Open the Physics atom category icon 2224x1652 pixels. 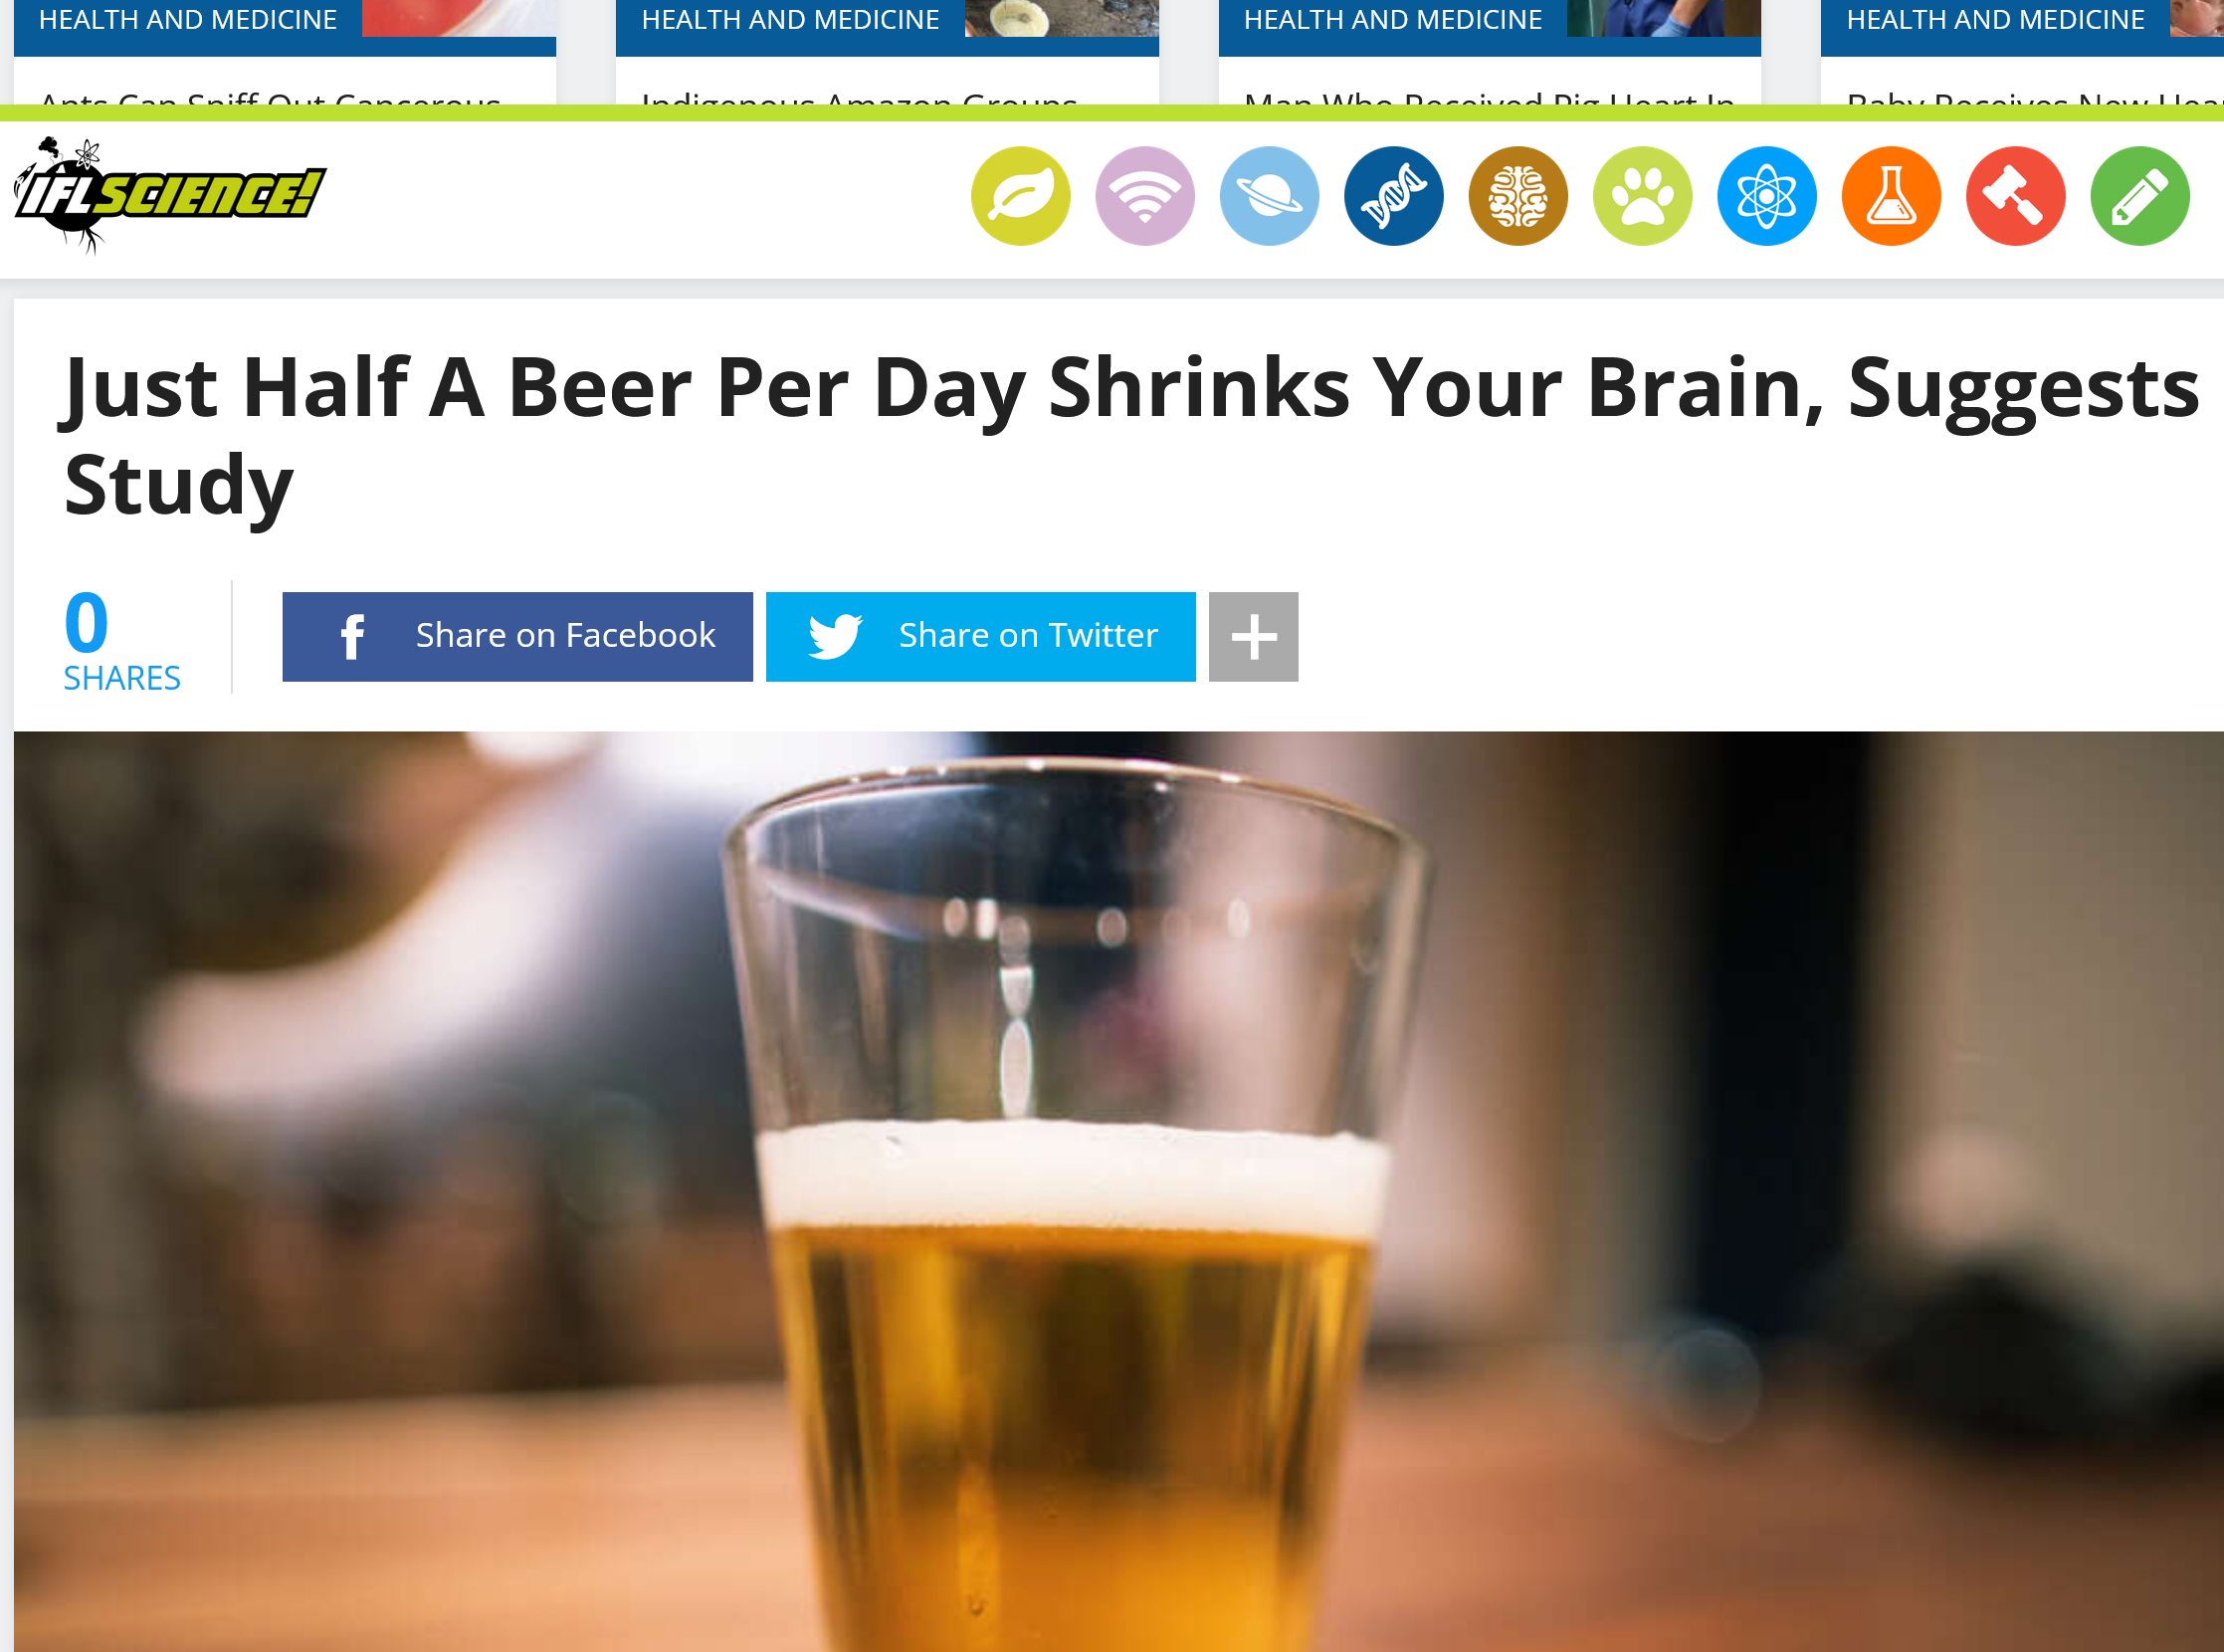[1767, 196]
